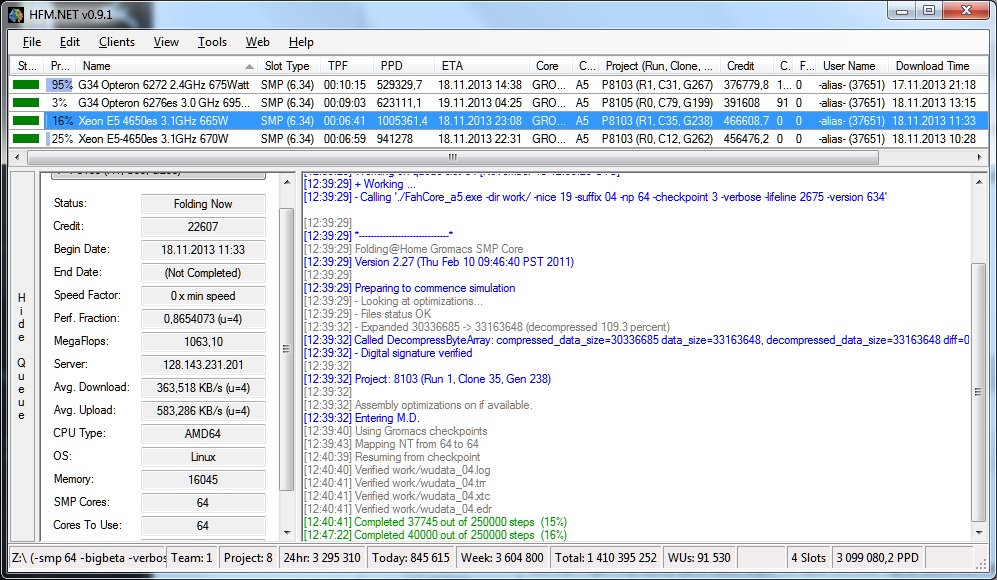The width and height of the screenshot is (997, 580).
Task: Click log panel scrollbar down arrow
Action: (979, 532)
